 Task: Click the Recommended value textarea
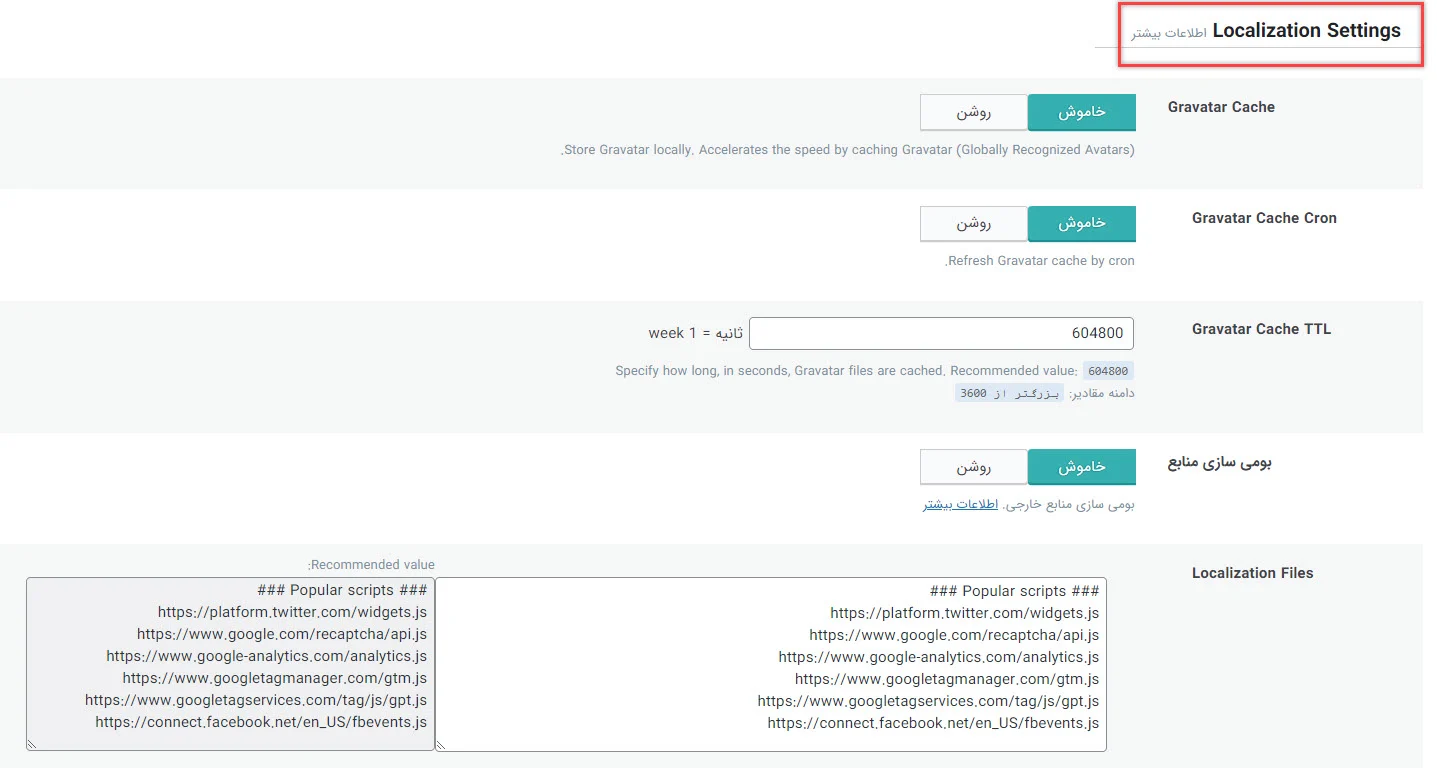point(230,664)
